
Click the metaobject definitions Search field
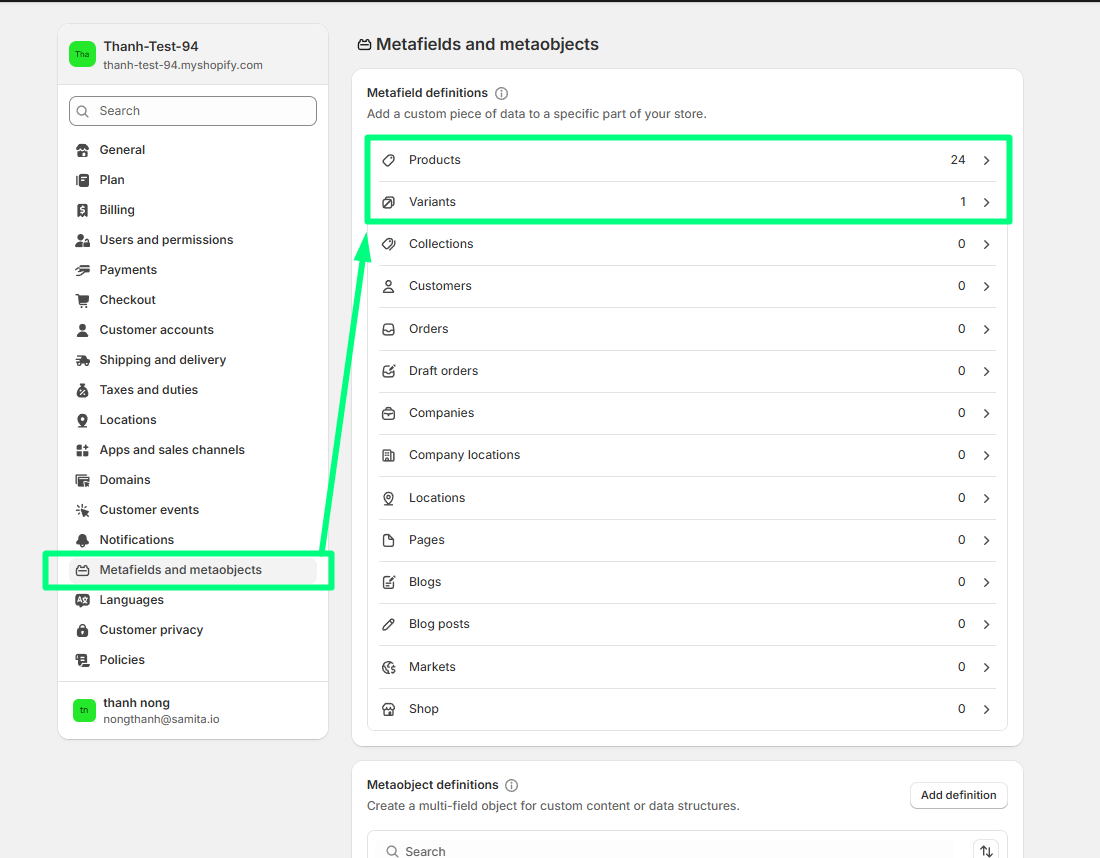pos(670,850)
